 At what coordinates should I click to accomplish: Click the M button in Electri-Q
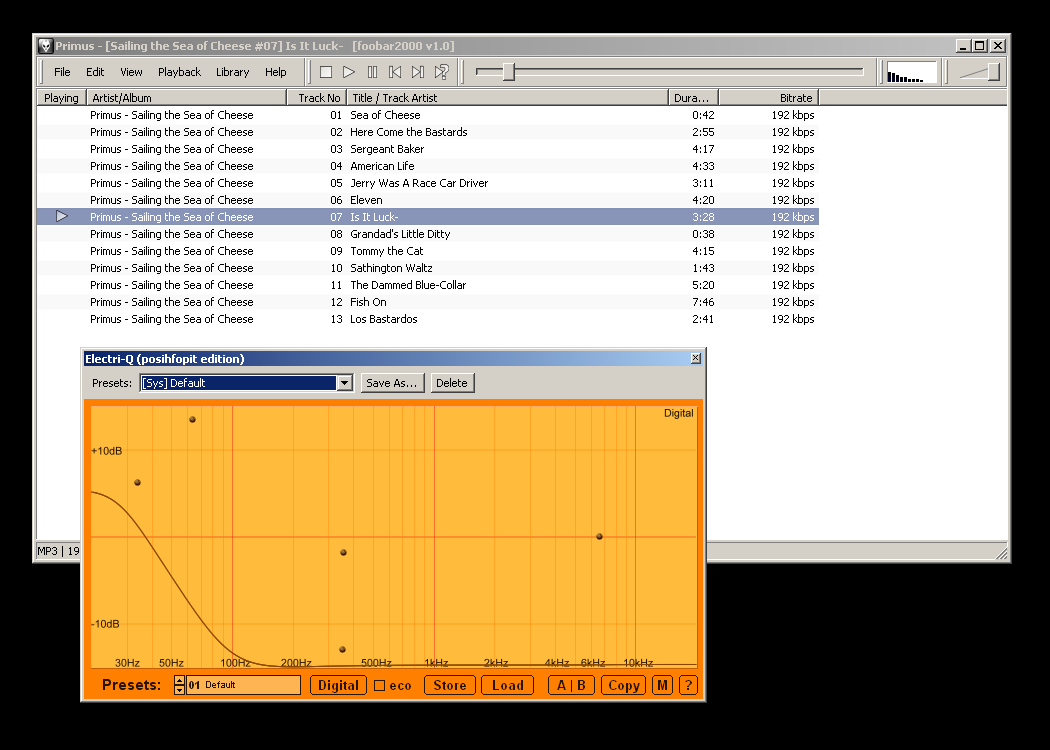click(662, 685)
